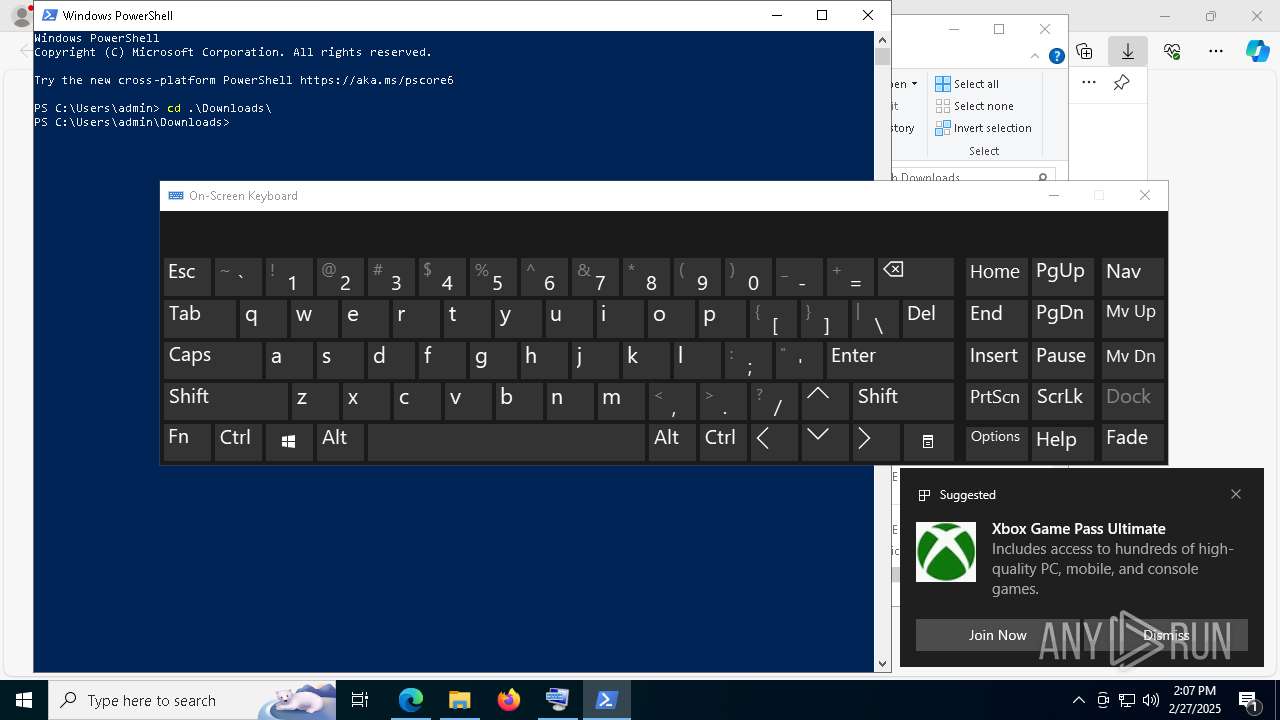The image size is (1280, 720).
Task: Tap the PrtScn key
Action: click(996, 401)
